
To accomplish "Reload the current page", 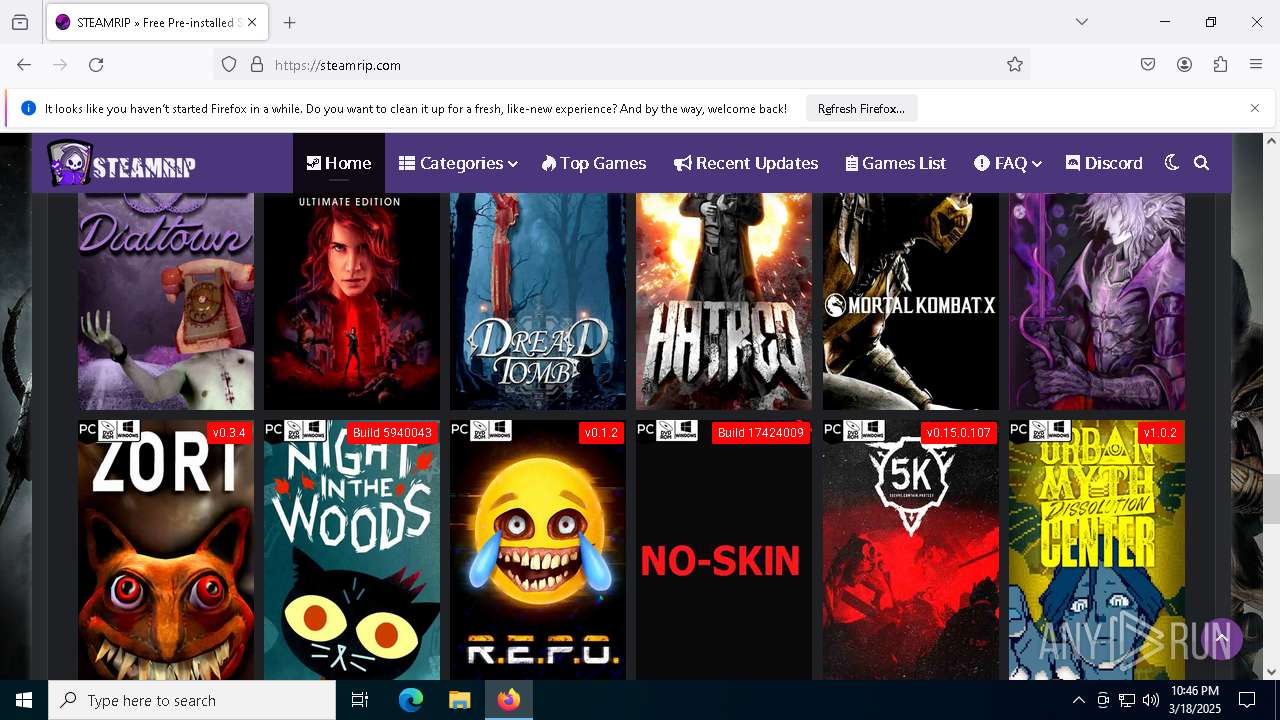I will [96, 64].
